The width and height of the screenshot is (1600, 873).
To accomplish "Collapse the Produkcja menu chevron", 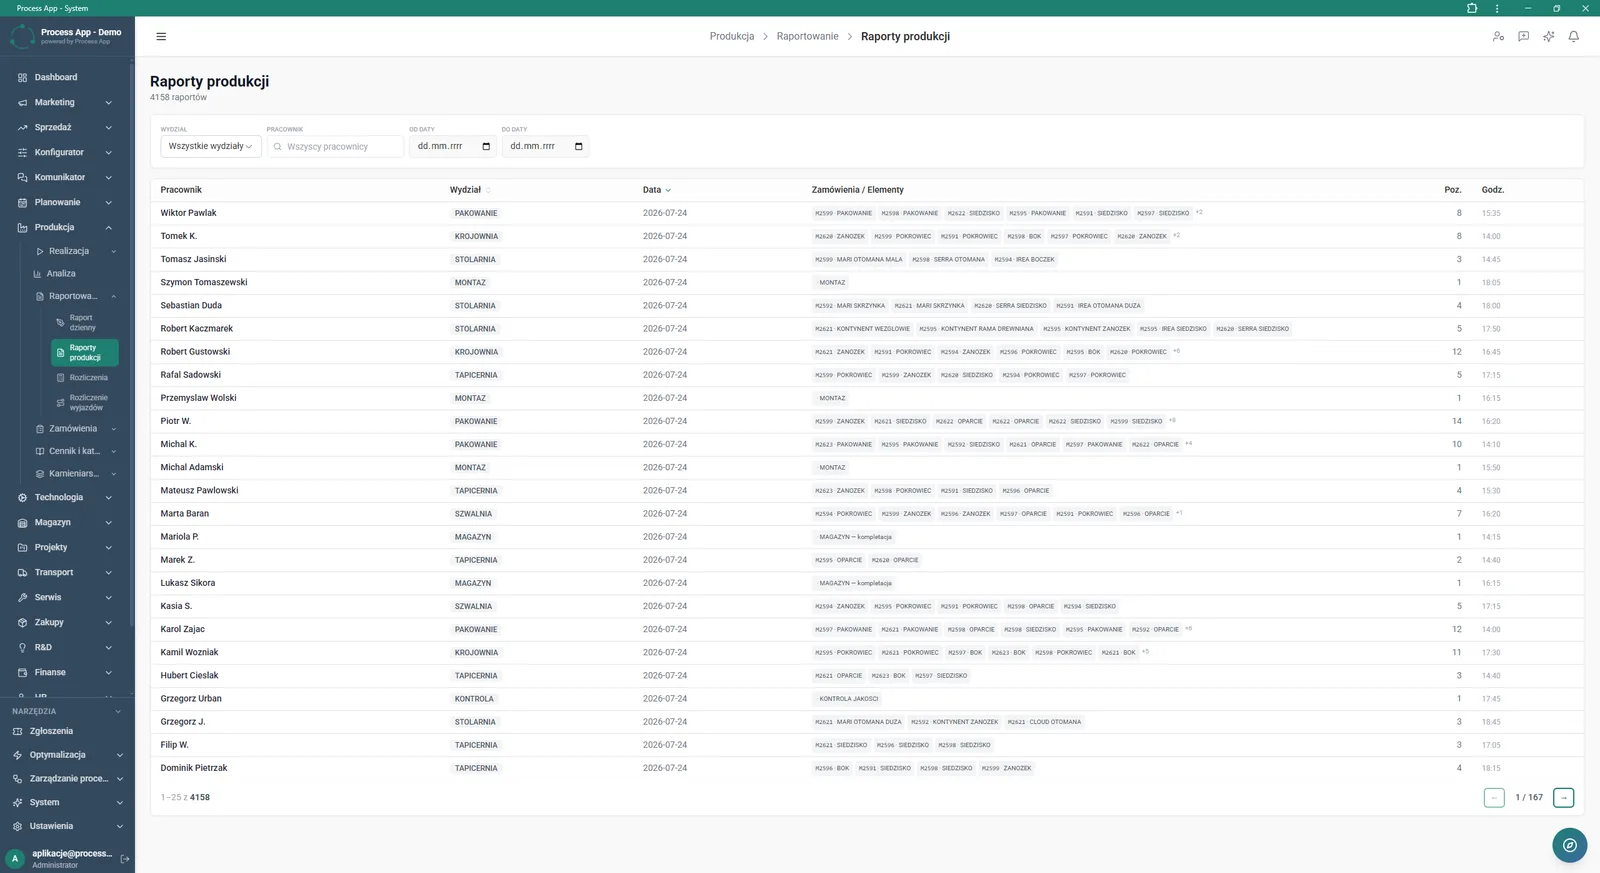I will (x=108, y=227).
